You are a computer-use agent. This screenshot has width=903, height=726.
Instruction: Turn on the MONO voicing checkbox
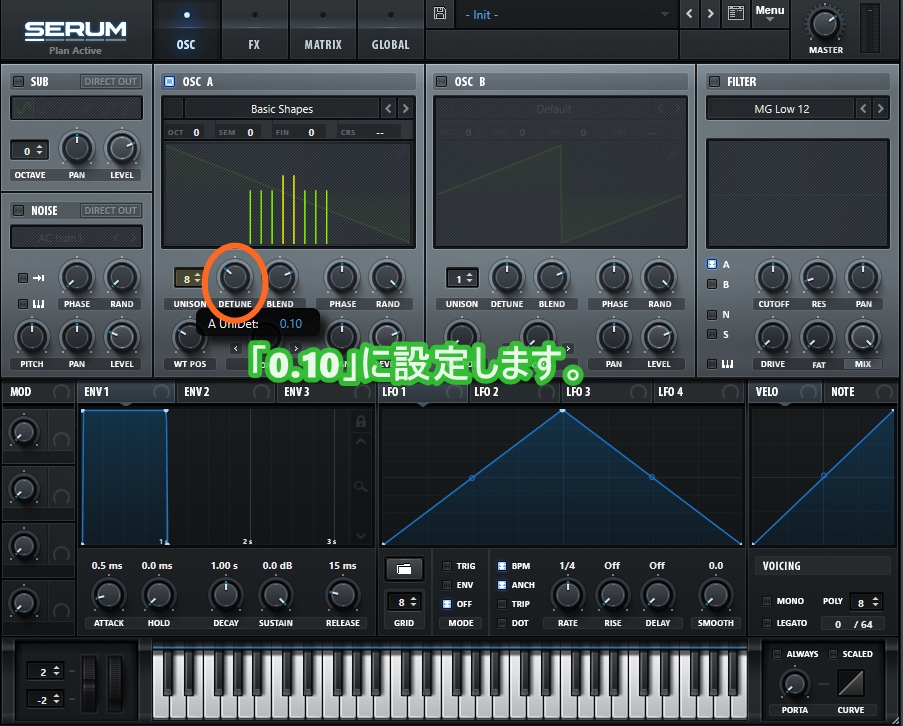767,601
